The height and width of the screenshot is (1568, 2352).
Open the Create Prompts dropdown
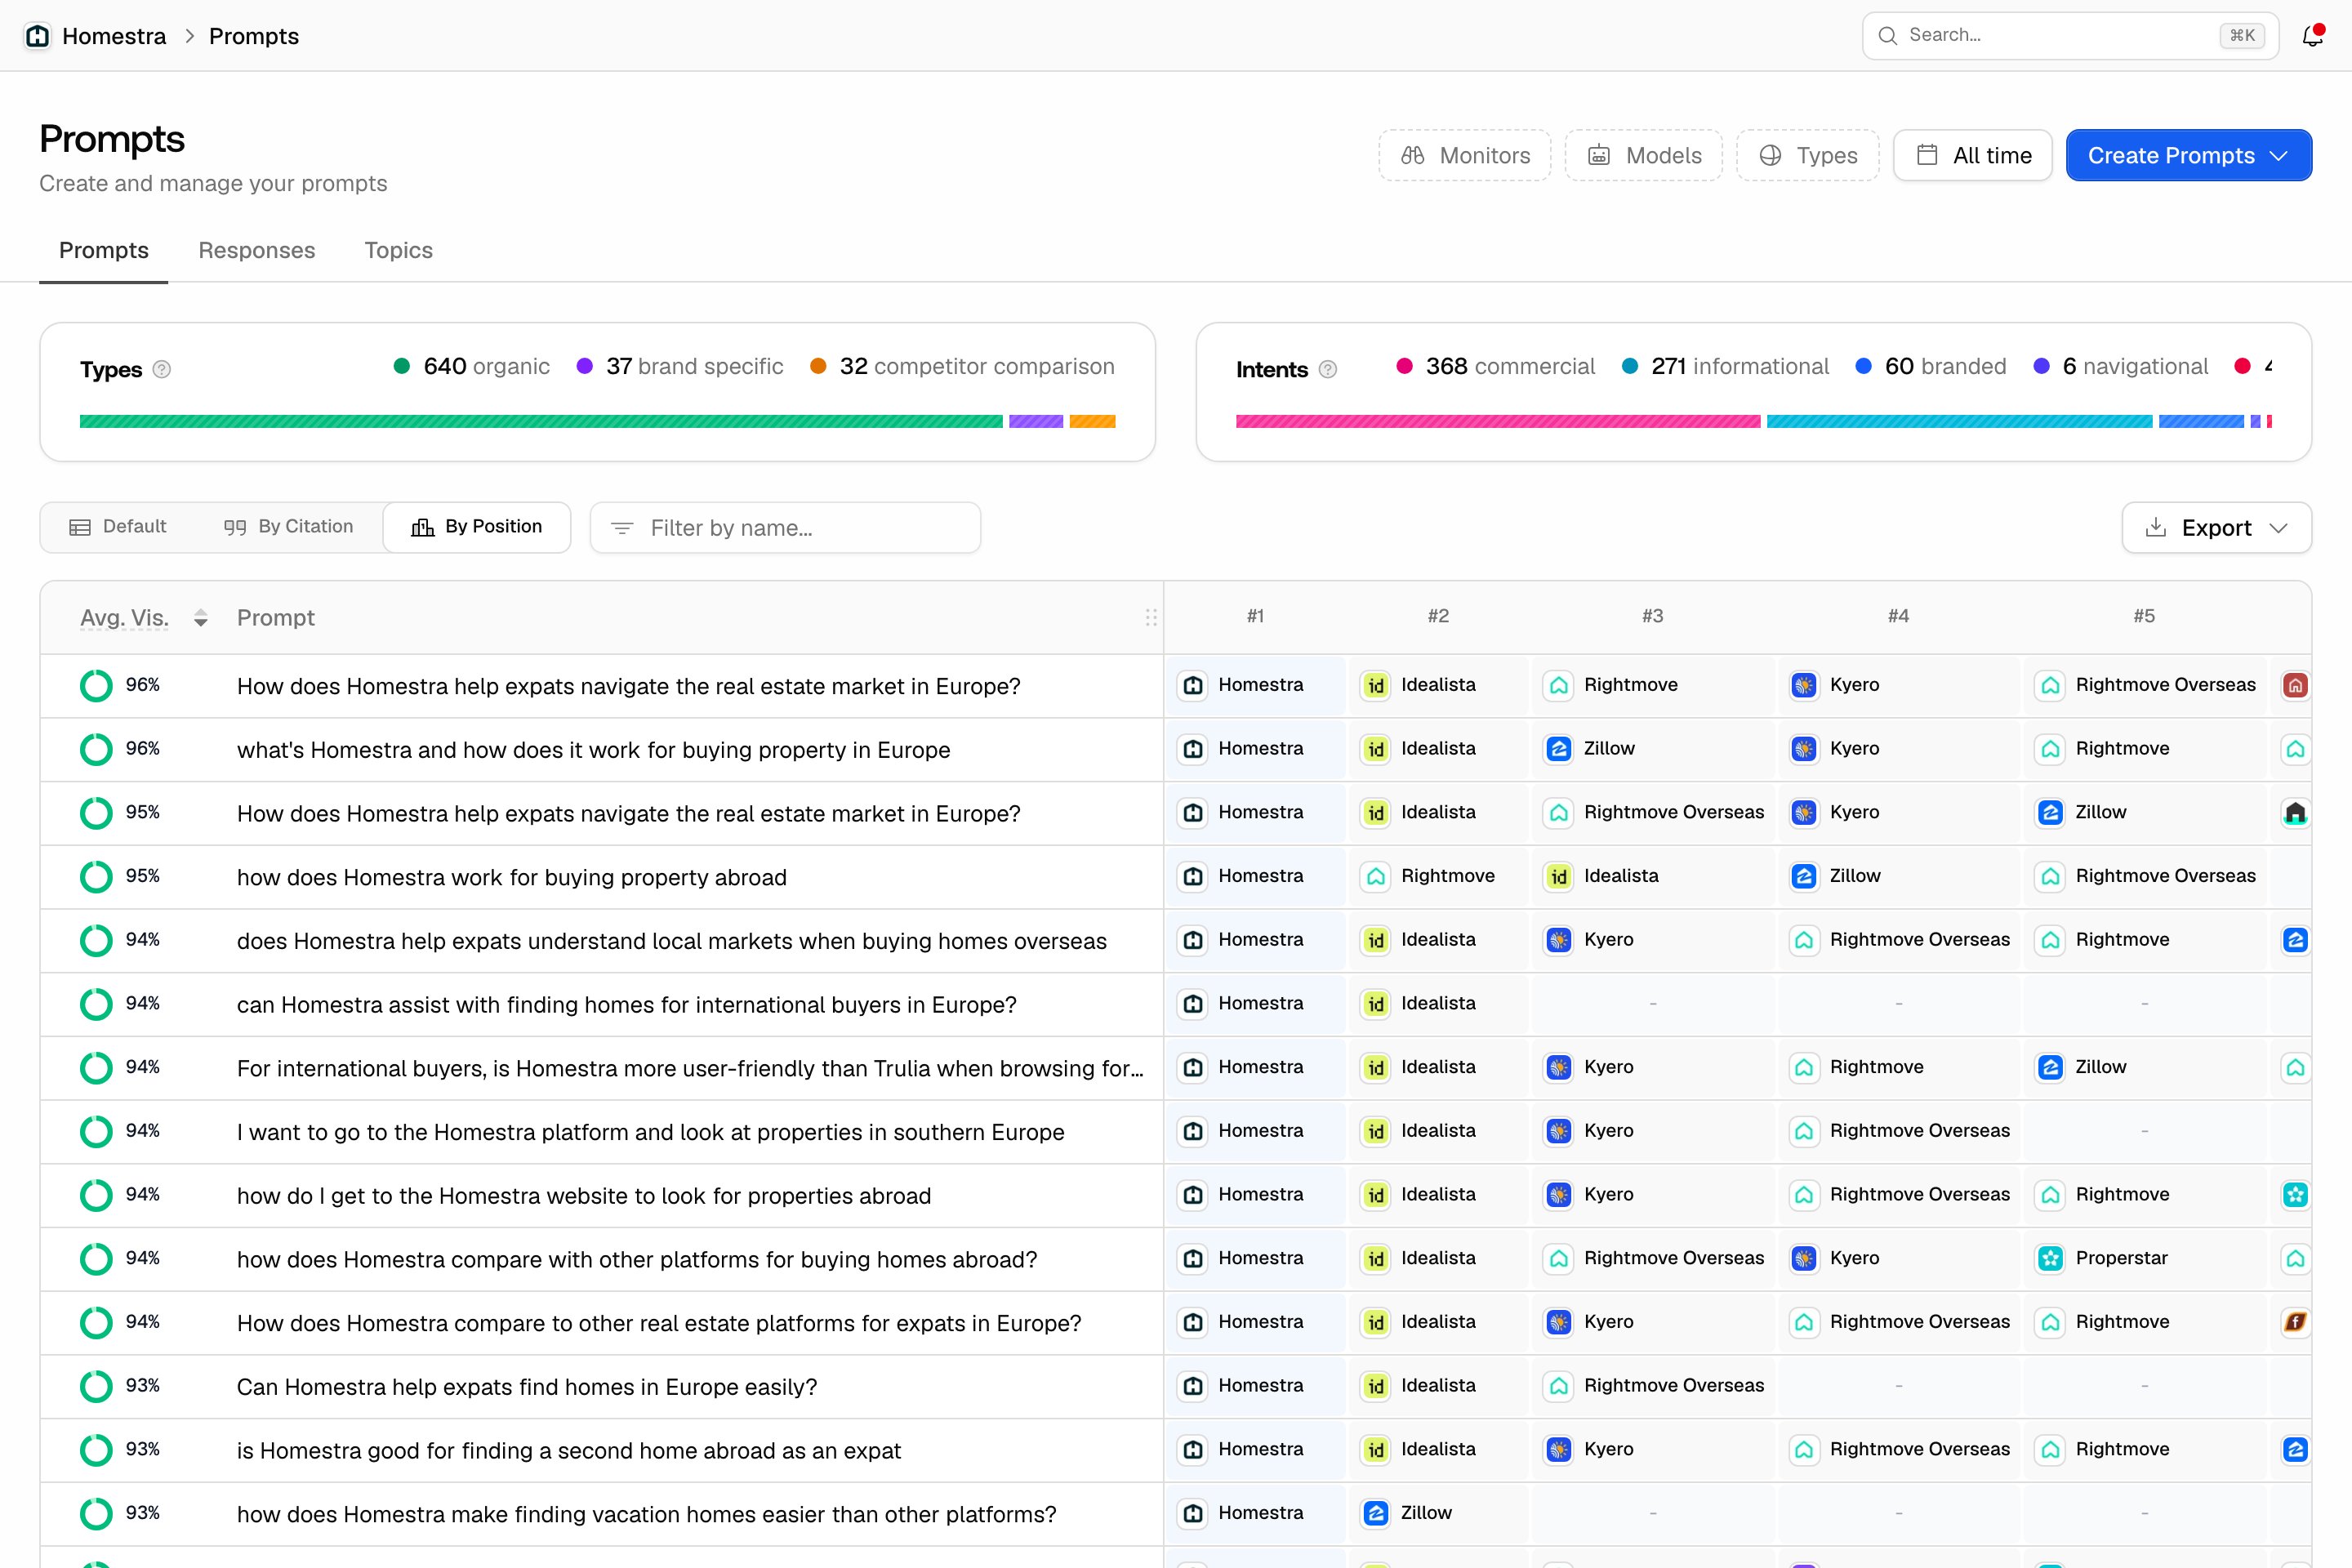tap(2188, 155)
